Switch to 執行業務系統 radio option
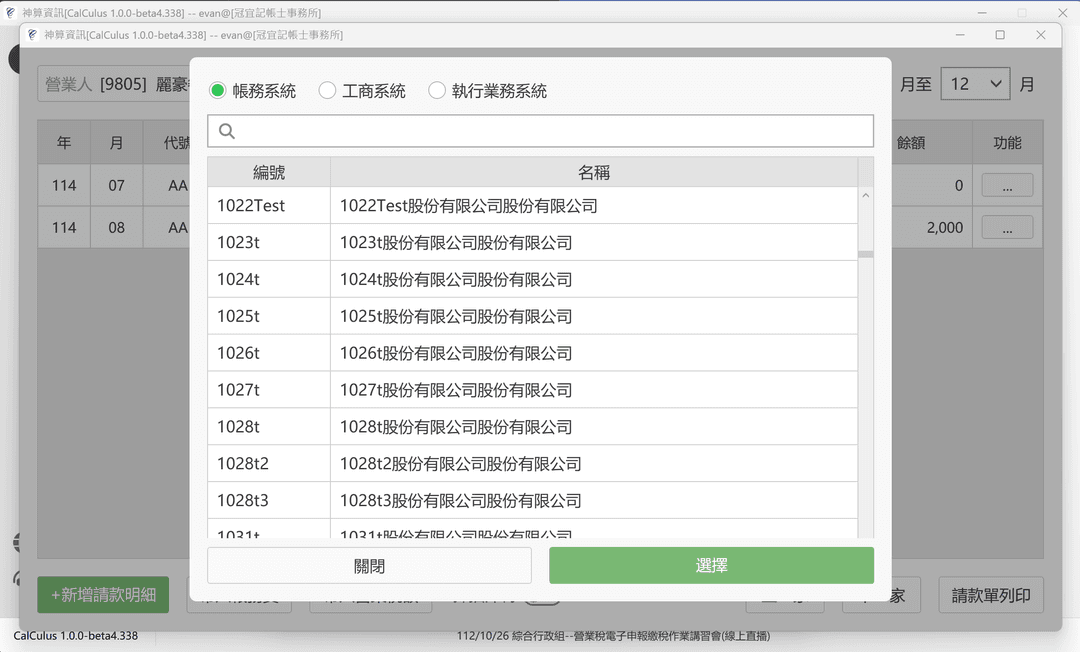 [437, 91]
